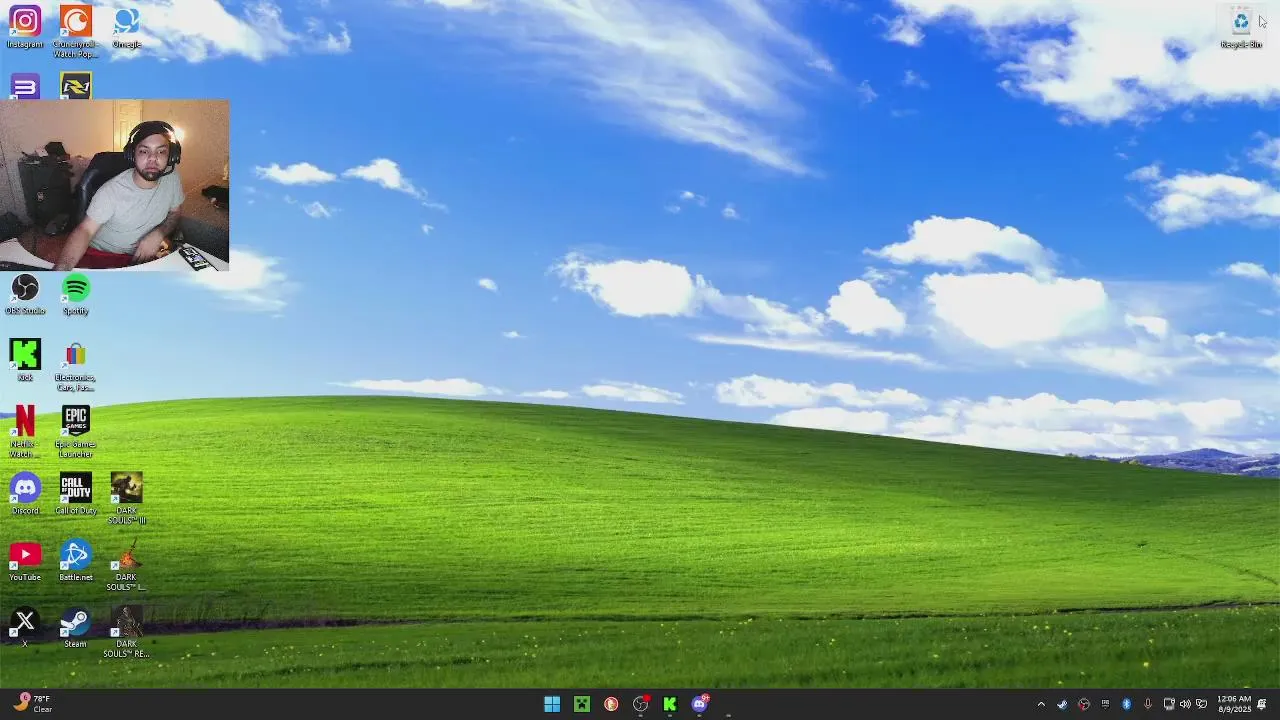Image resolution: width=1280 pixels, height=720 pixels.
Task: Click the Bluetooth tray icon
Action: (x=1126, y=704)
